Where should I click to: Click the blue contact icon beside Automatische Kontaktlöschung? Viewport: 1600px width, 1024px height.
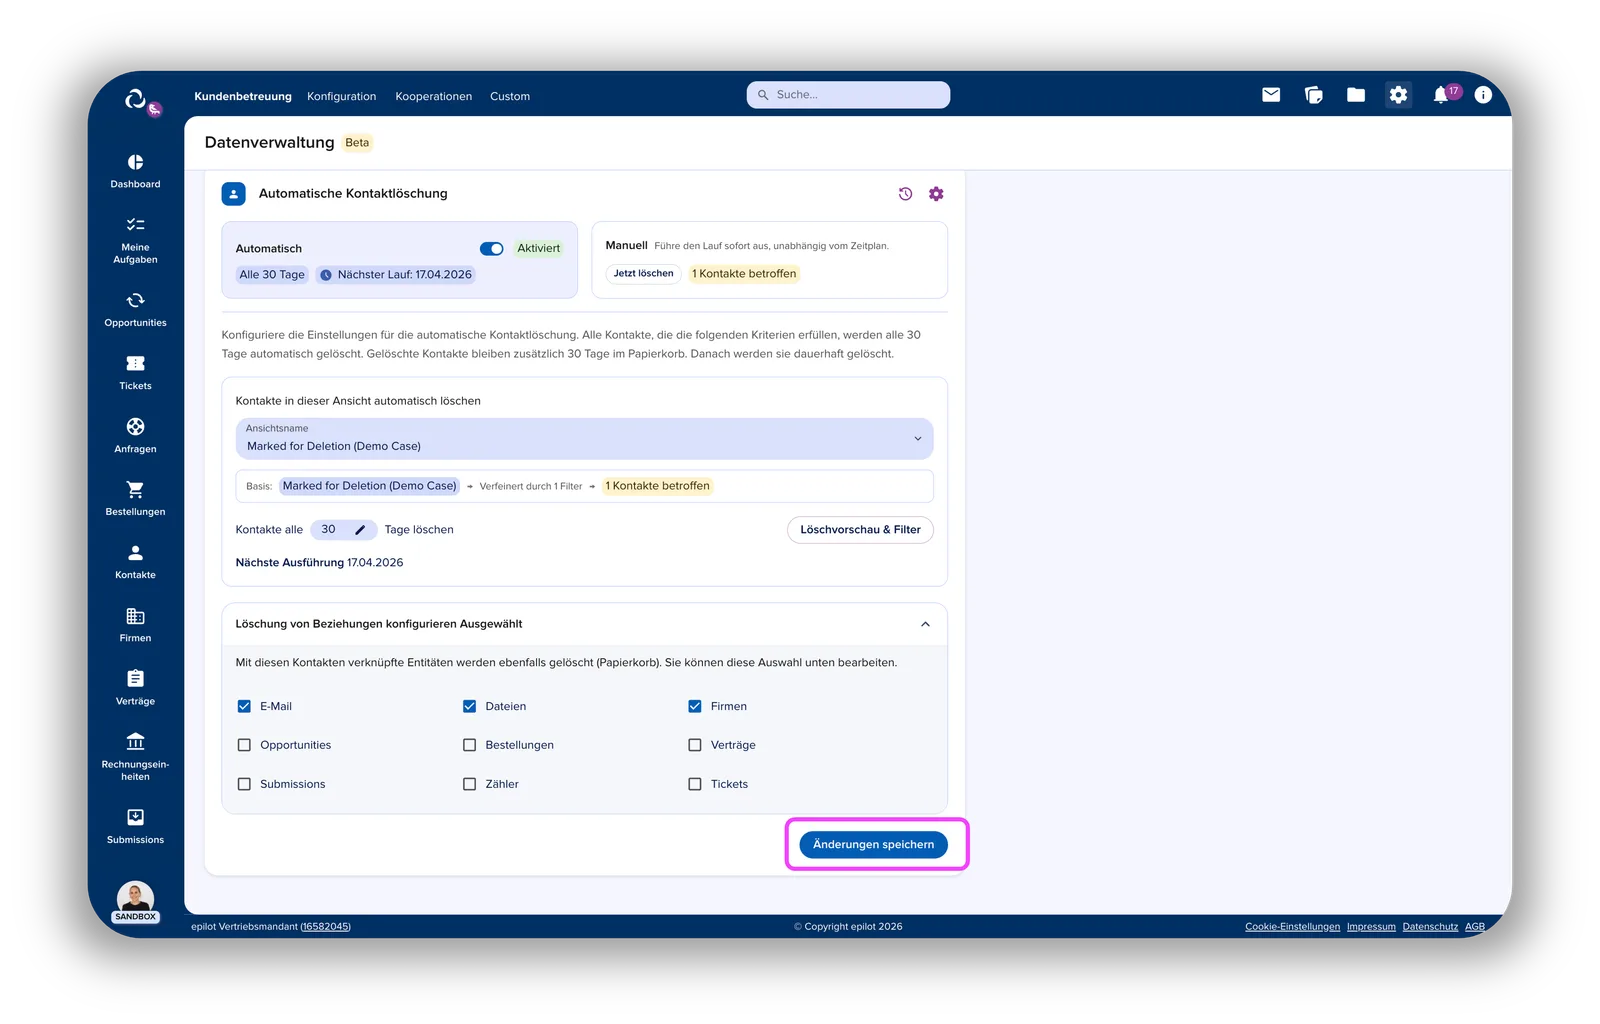click(233, 194)
